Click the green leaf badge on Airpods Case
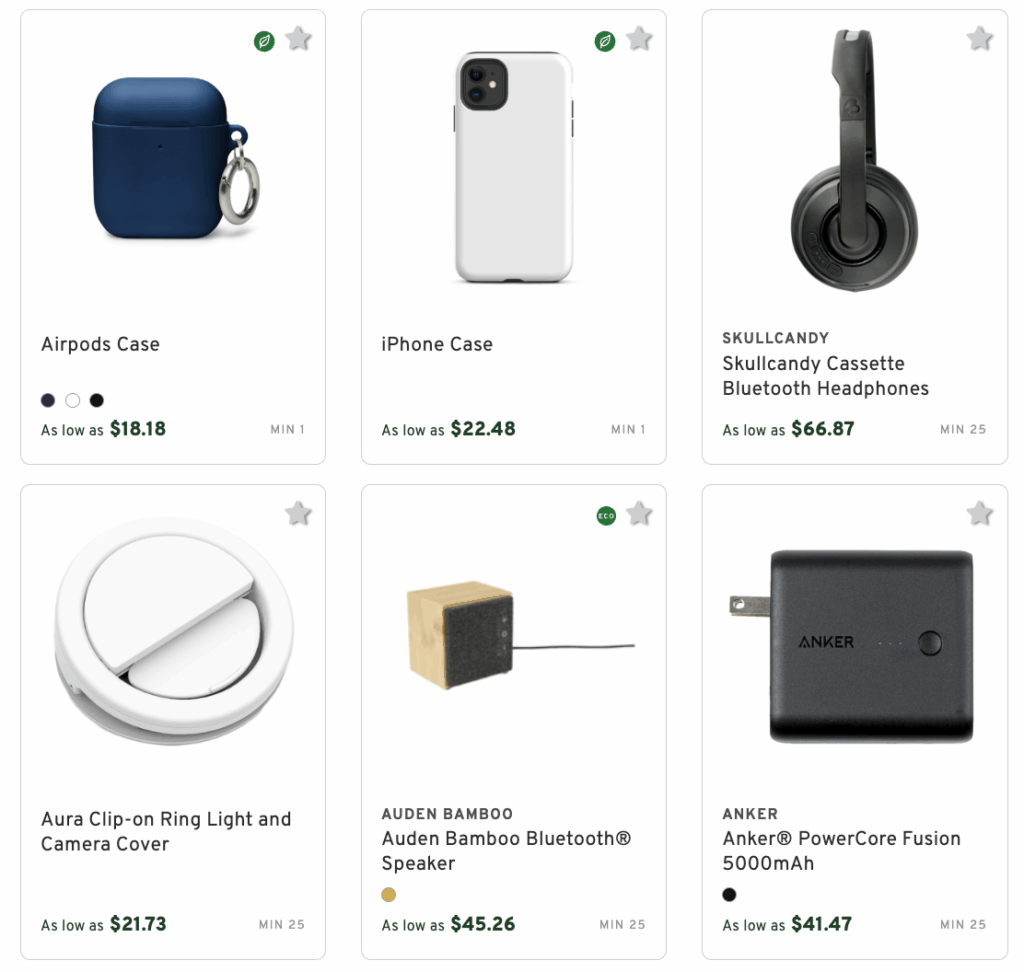This screenshot has height=972, width=1024. coord(264,41)
